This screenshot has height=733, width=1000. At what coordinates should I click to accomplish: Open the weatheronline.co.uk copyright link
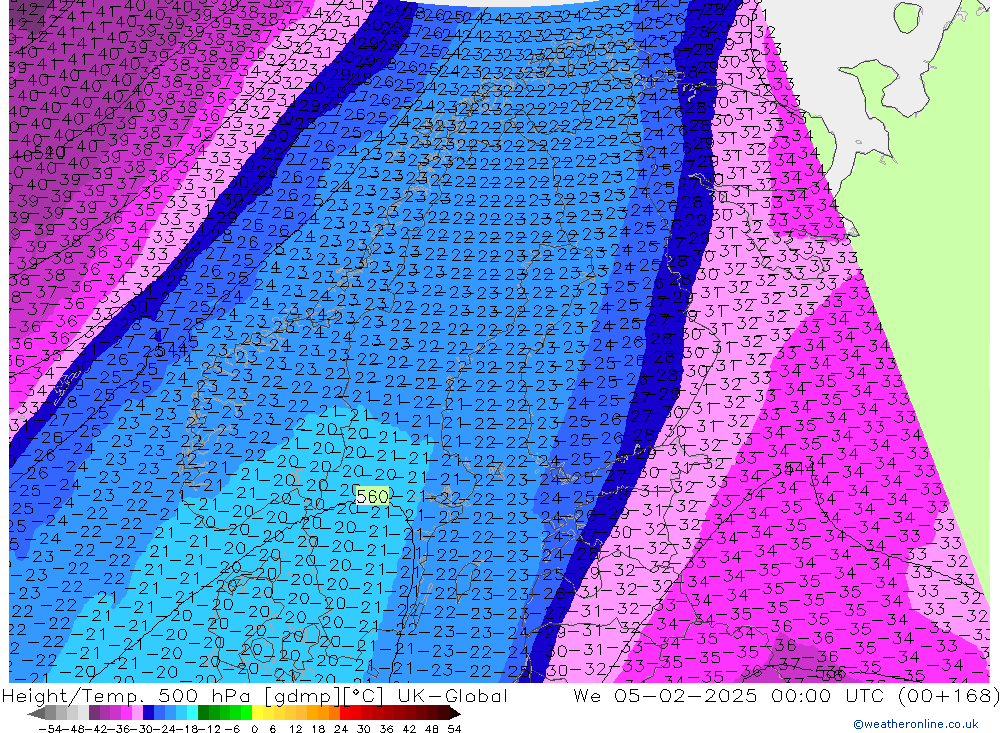tap(916, 724)
